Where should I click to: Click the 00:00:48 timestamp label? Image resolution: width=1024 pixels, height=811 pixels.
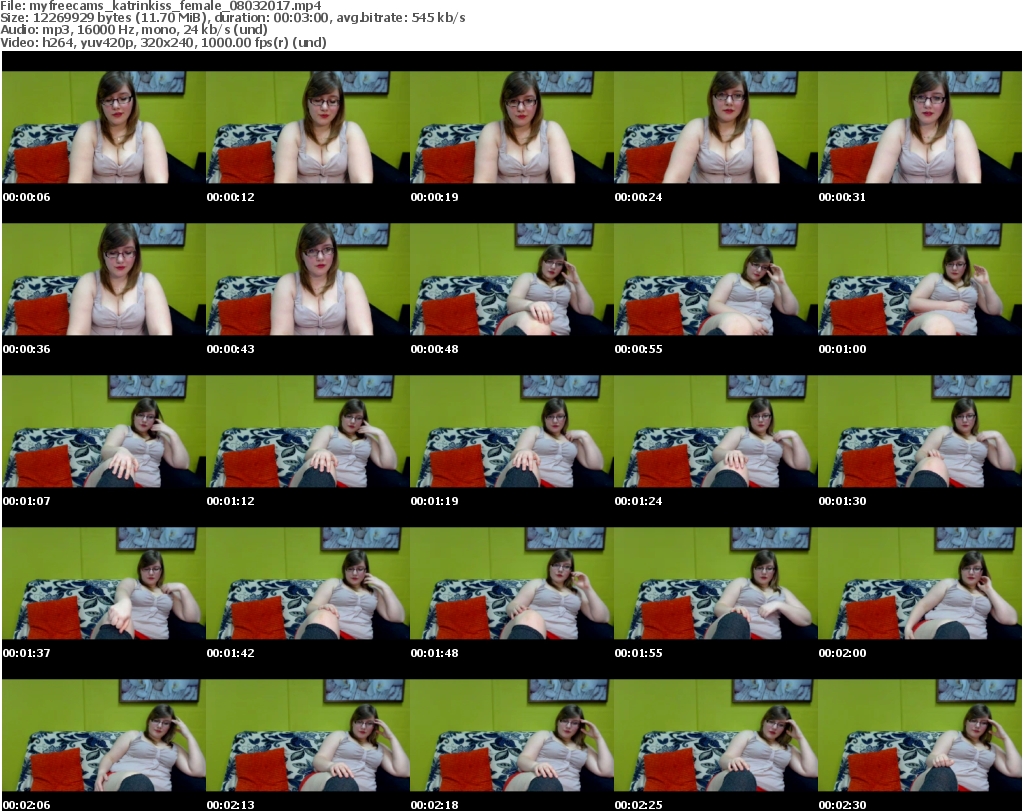434,349
